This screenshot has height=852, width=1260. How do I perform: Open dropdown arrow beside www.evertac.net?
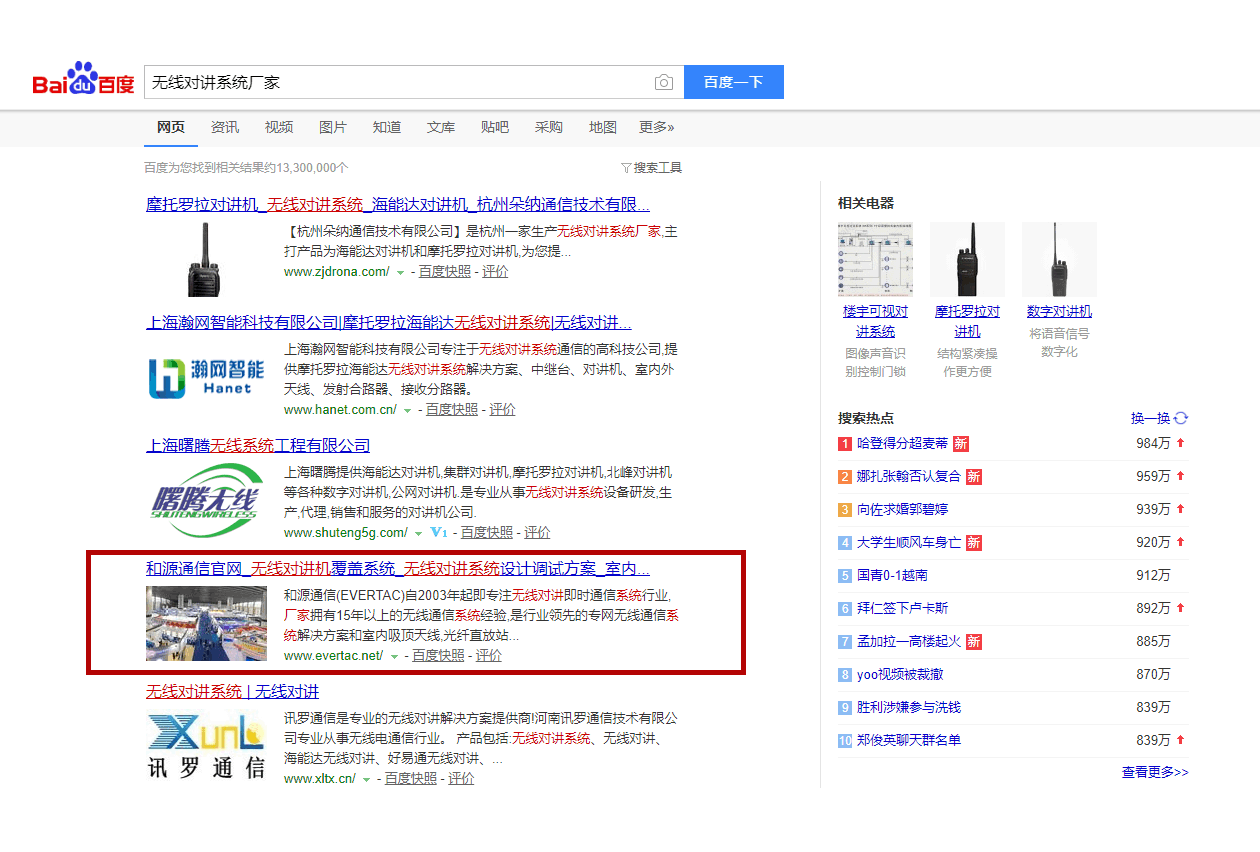point(394,656)
